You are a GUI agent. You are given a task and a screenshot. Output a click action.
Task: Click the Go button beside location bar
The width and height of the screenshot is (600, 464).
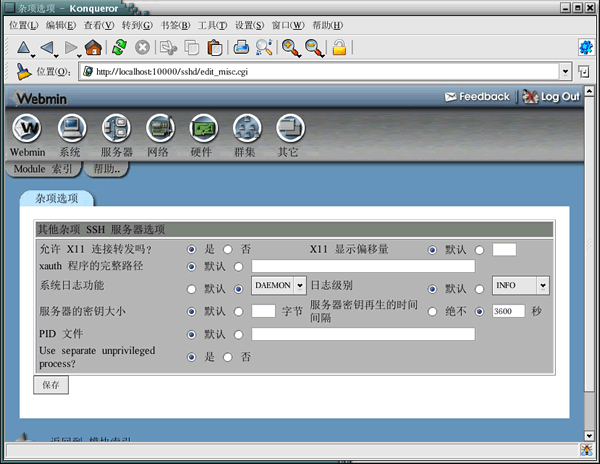(x=584, y=72)
